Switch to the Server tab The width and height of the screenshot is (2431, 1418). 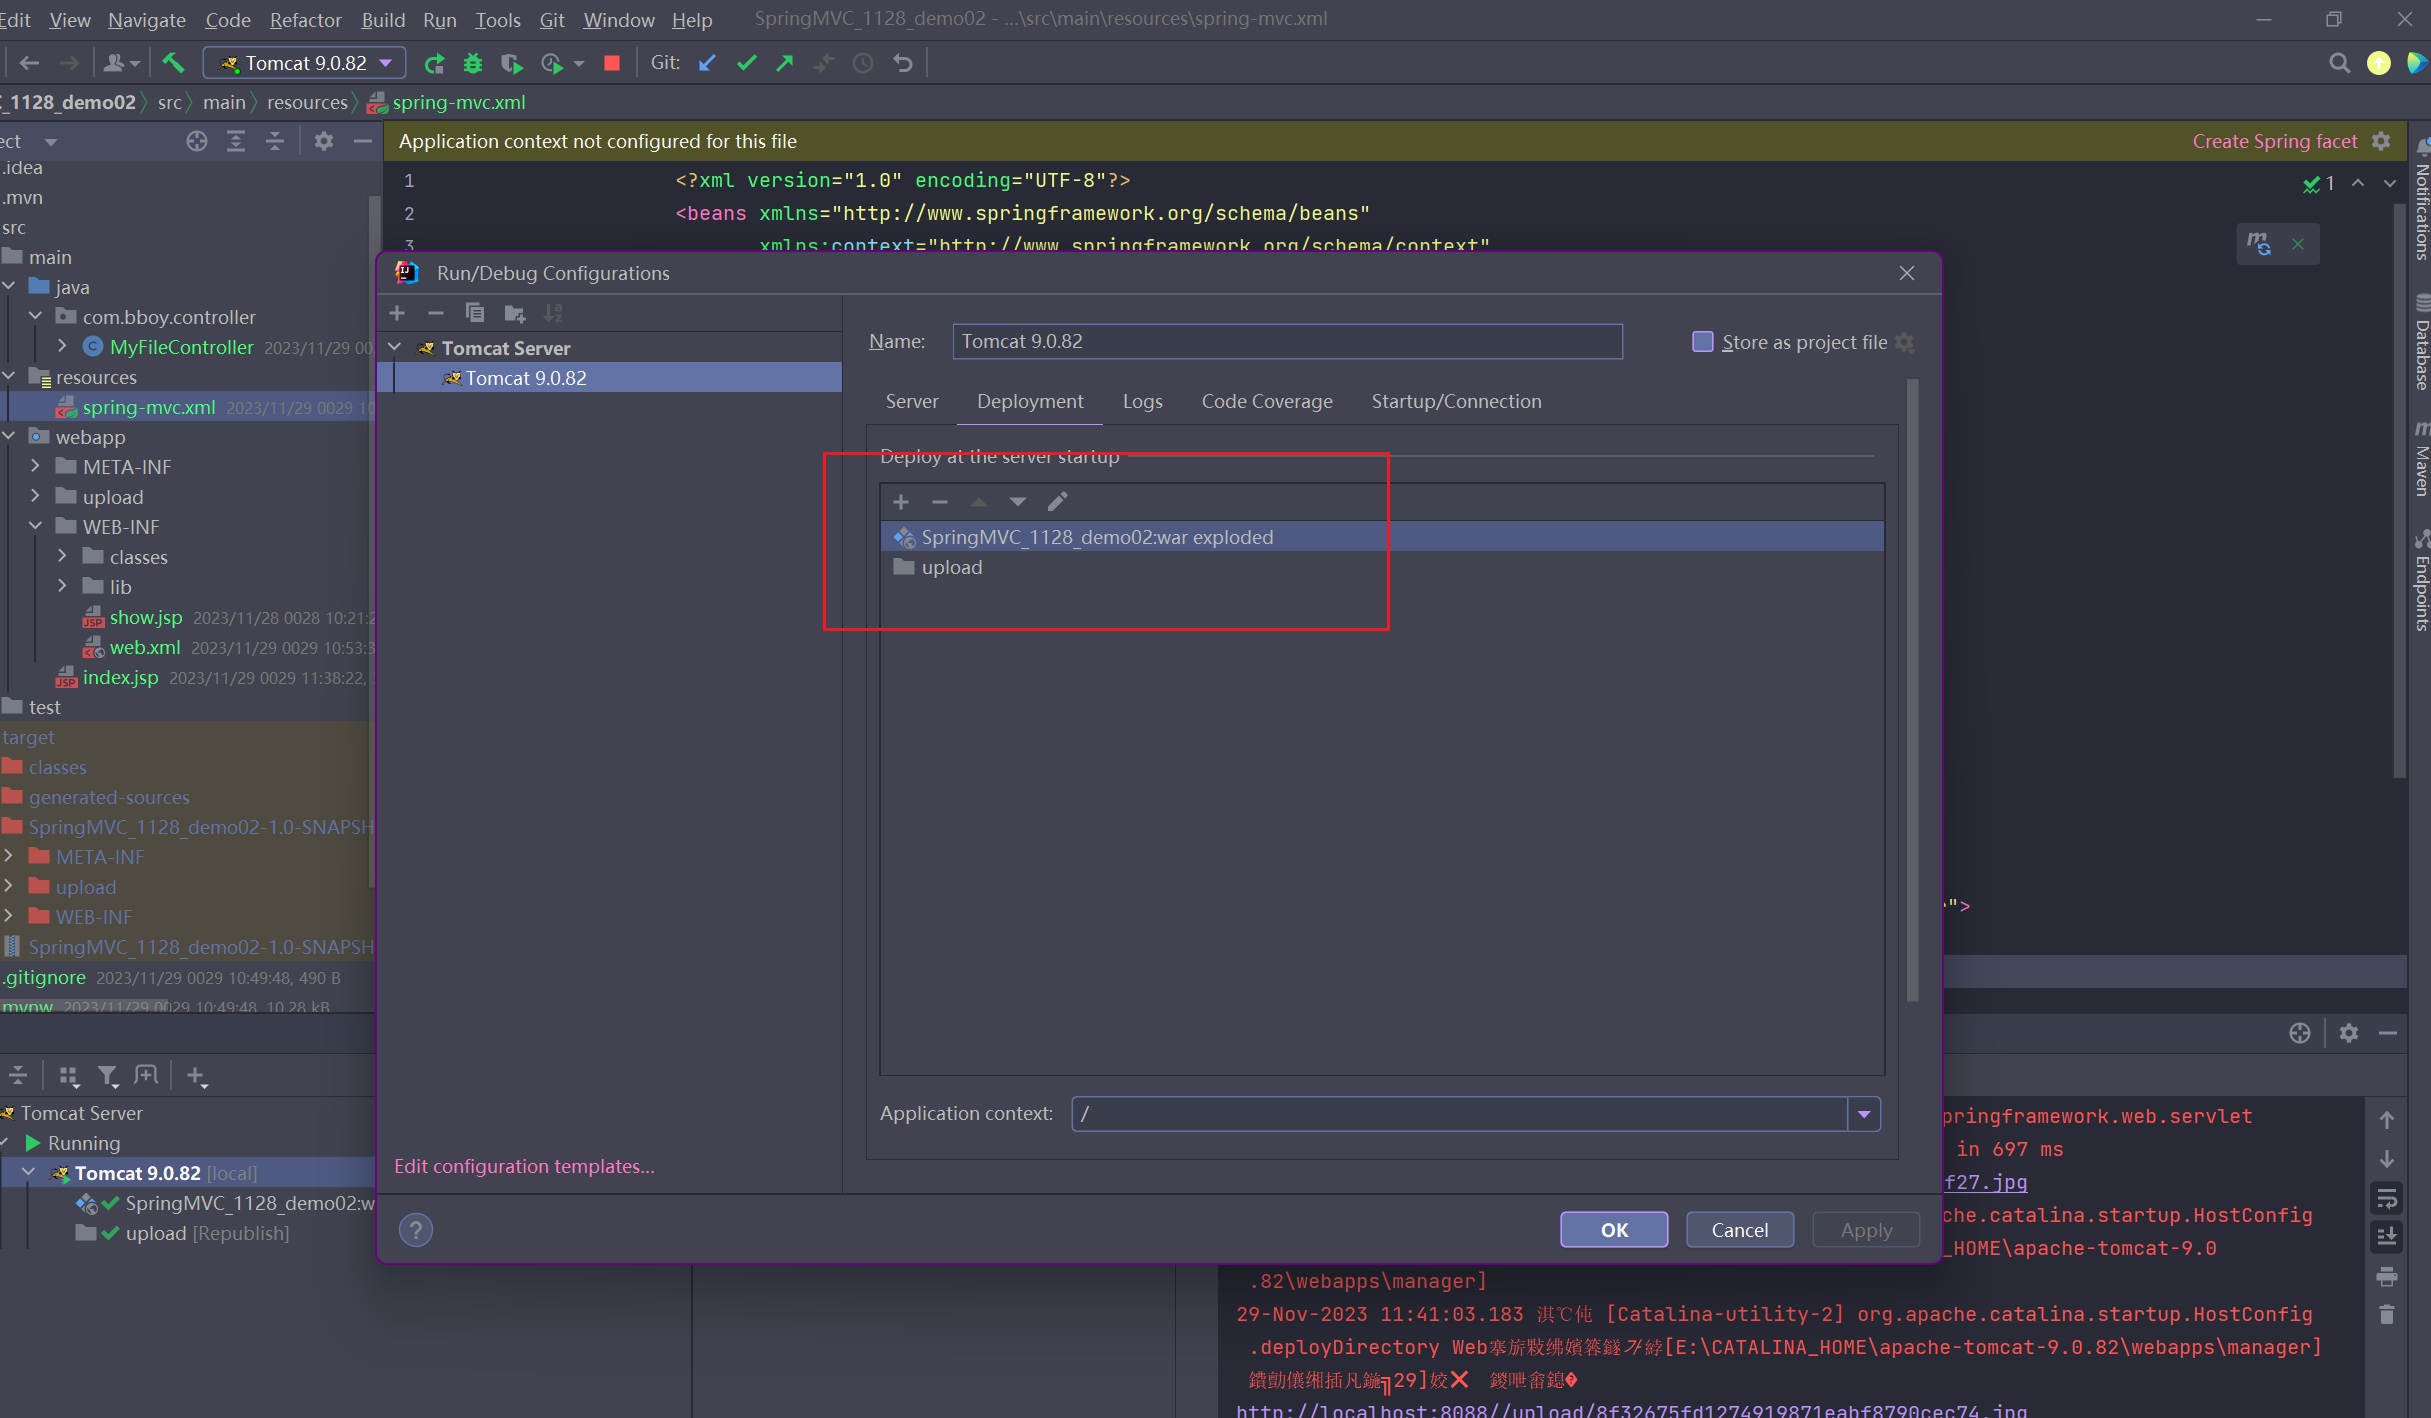click(x=911, y=402)
